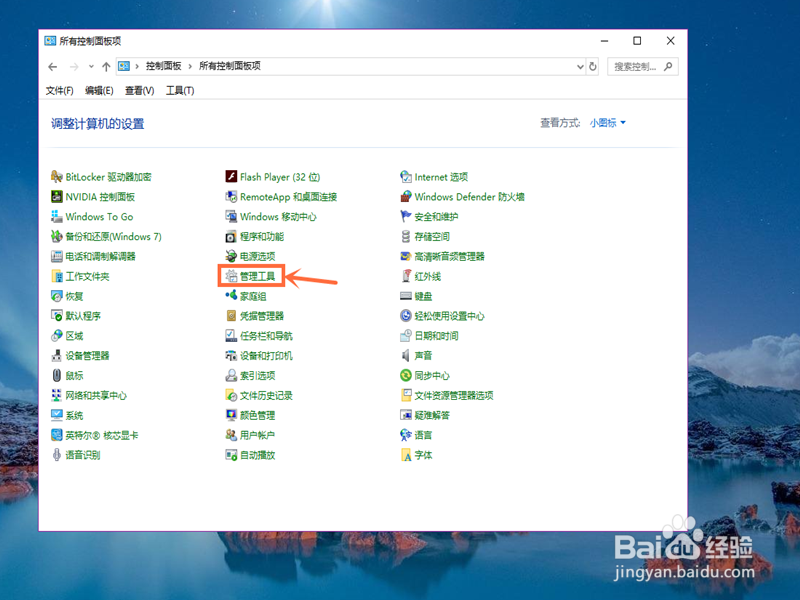Open RemoteApp 和桌面连接 icon
This screenshot has height=600, width=800.
click(231, 196)
